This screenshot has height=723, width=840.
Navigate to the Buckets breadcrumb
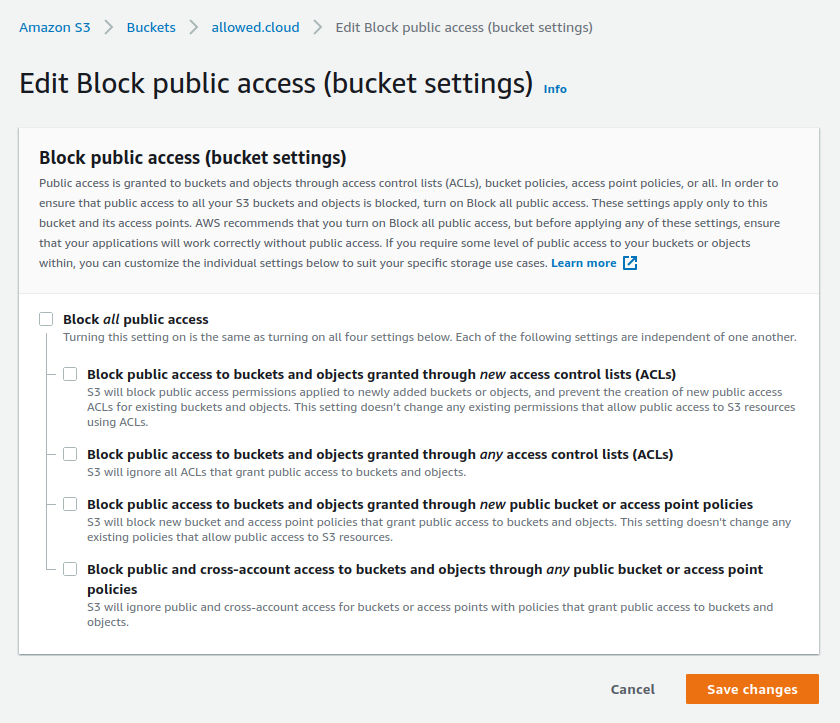[151, 28]
